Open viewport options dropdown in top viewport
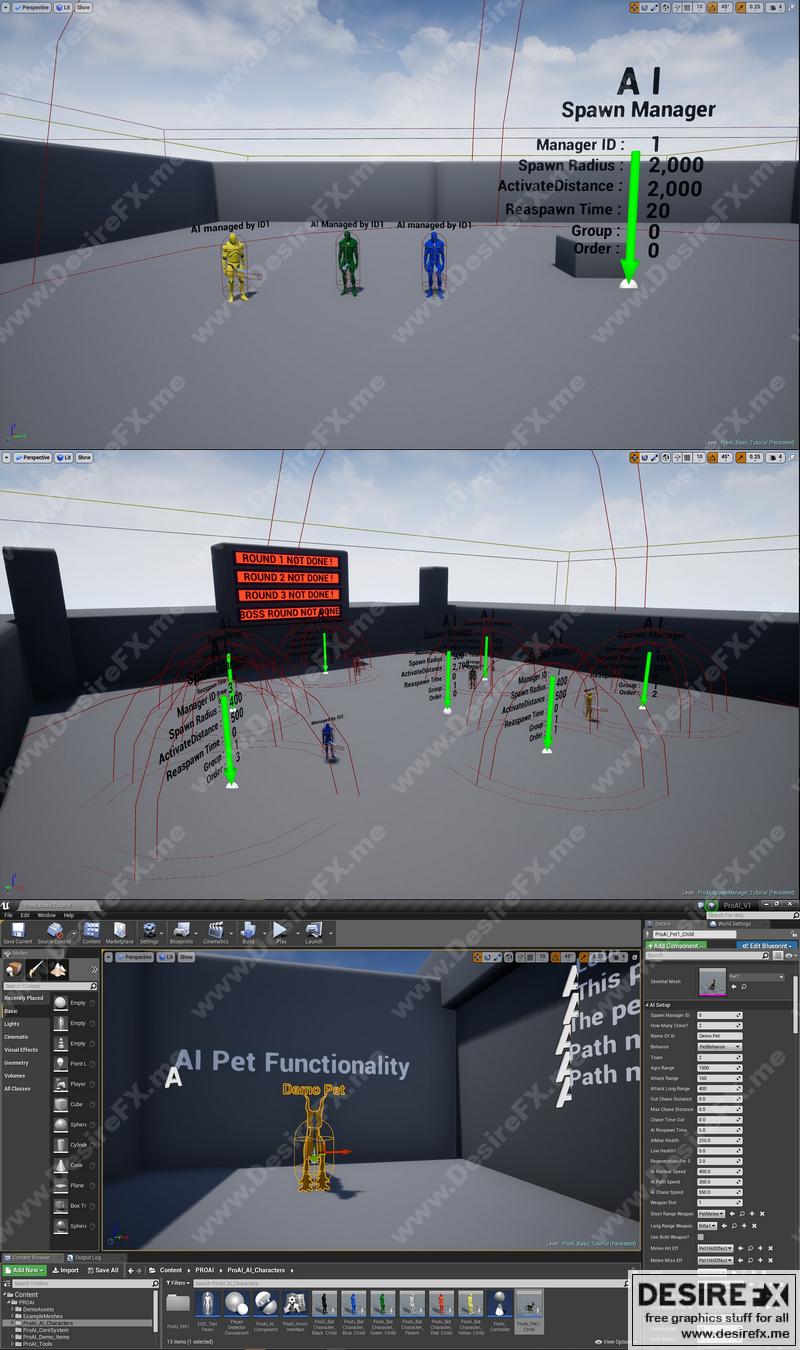 point(7,7)
